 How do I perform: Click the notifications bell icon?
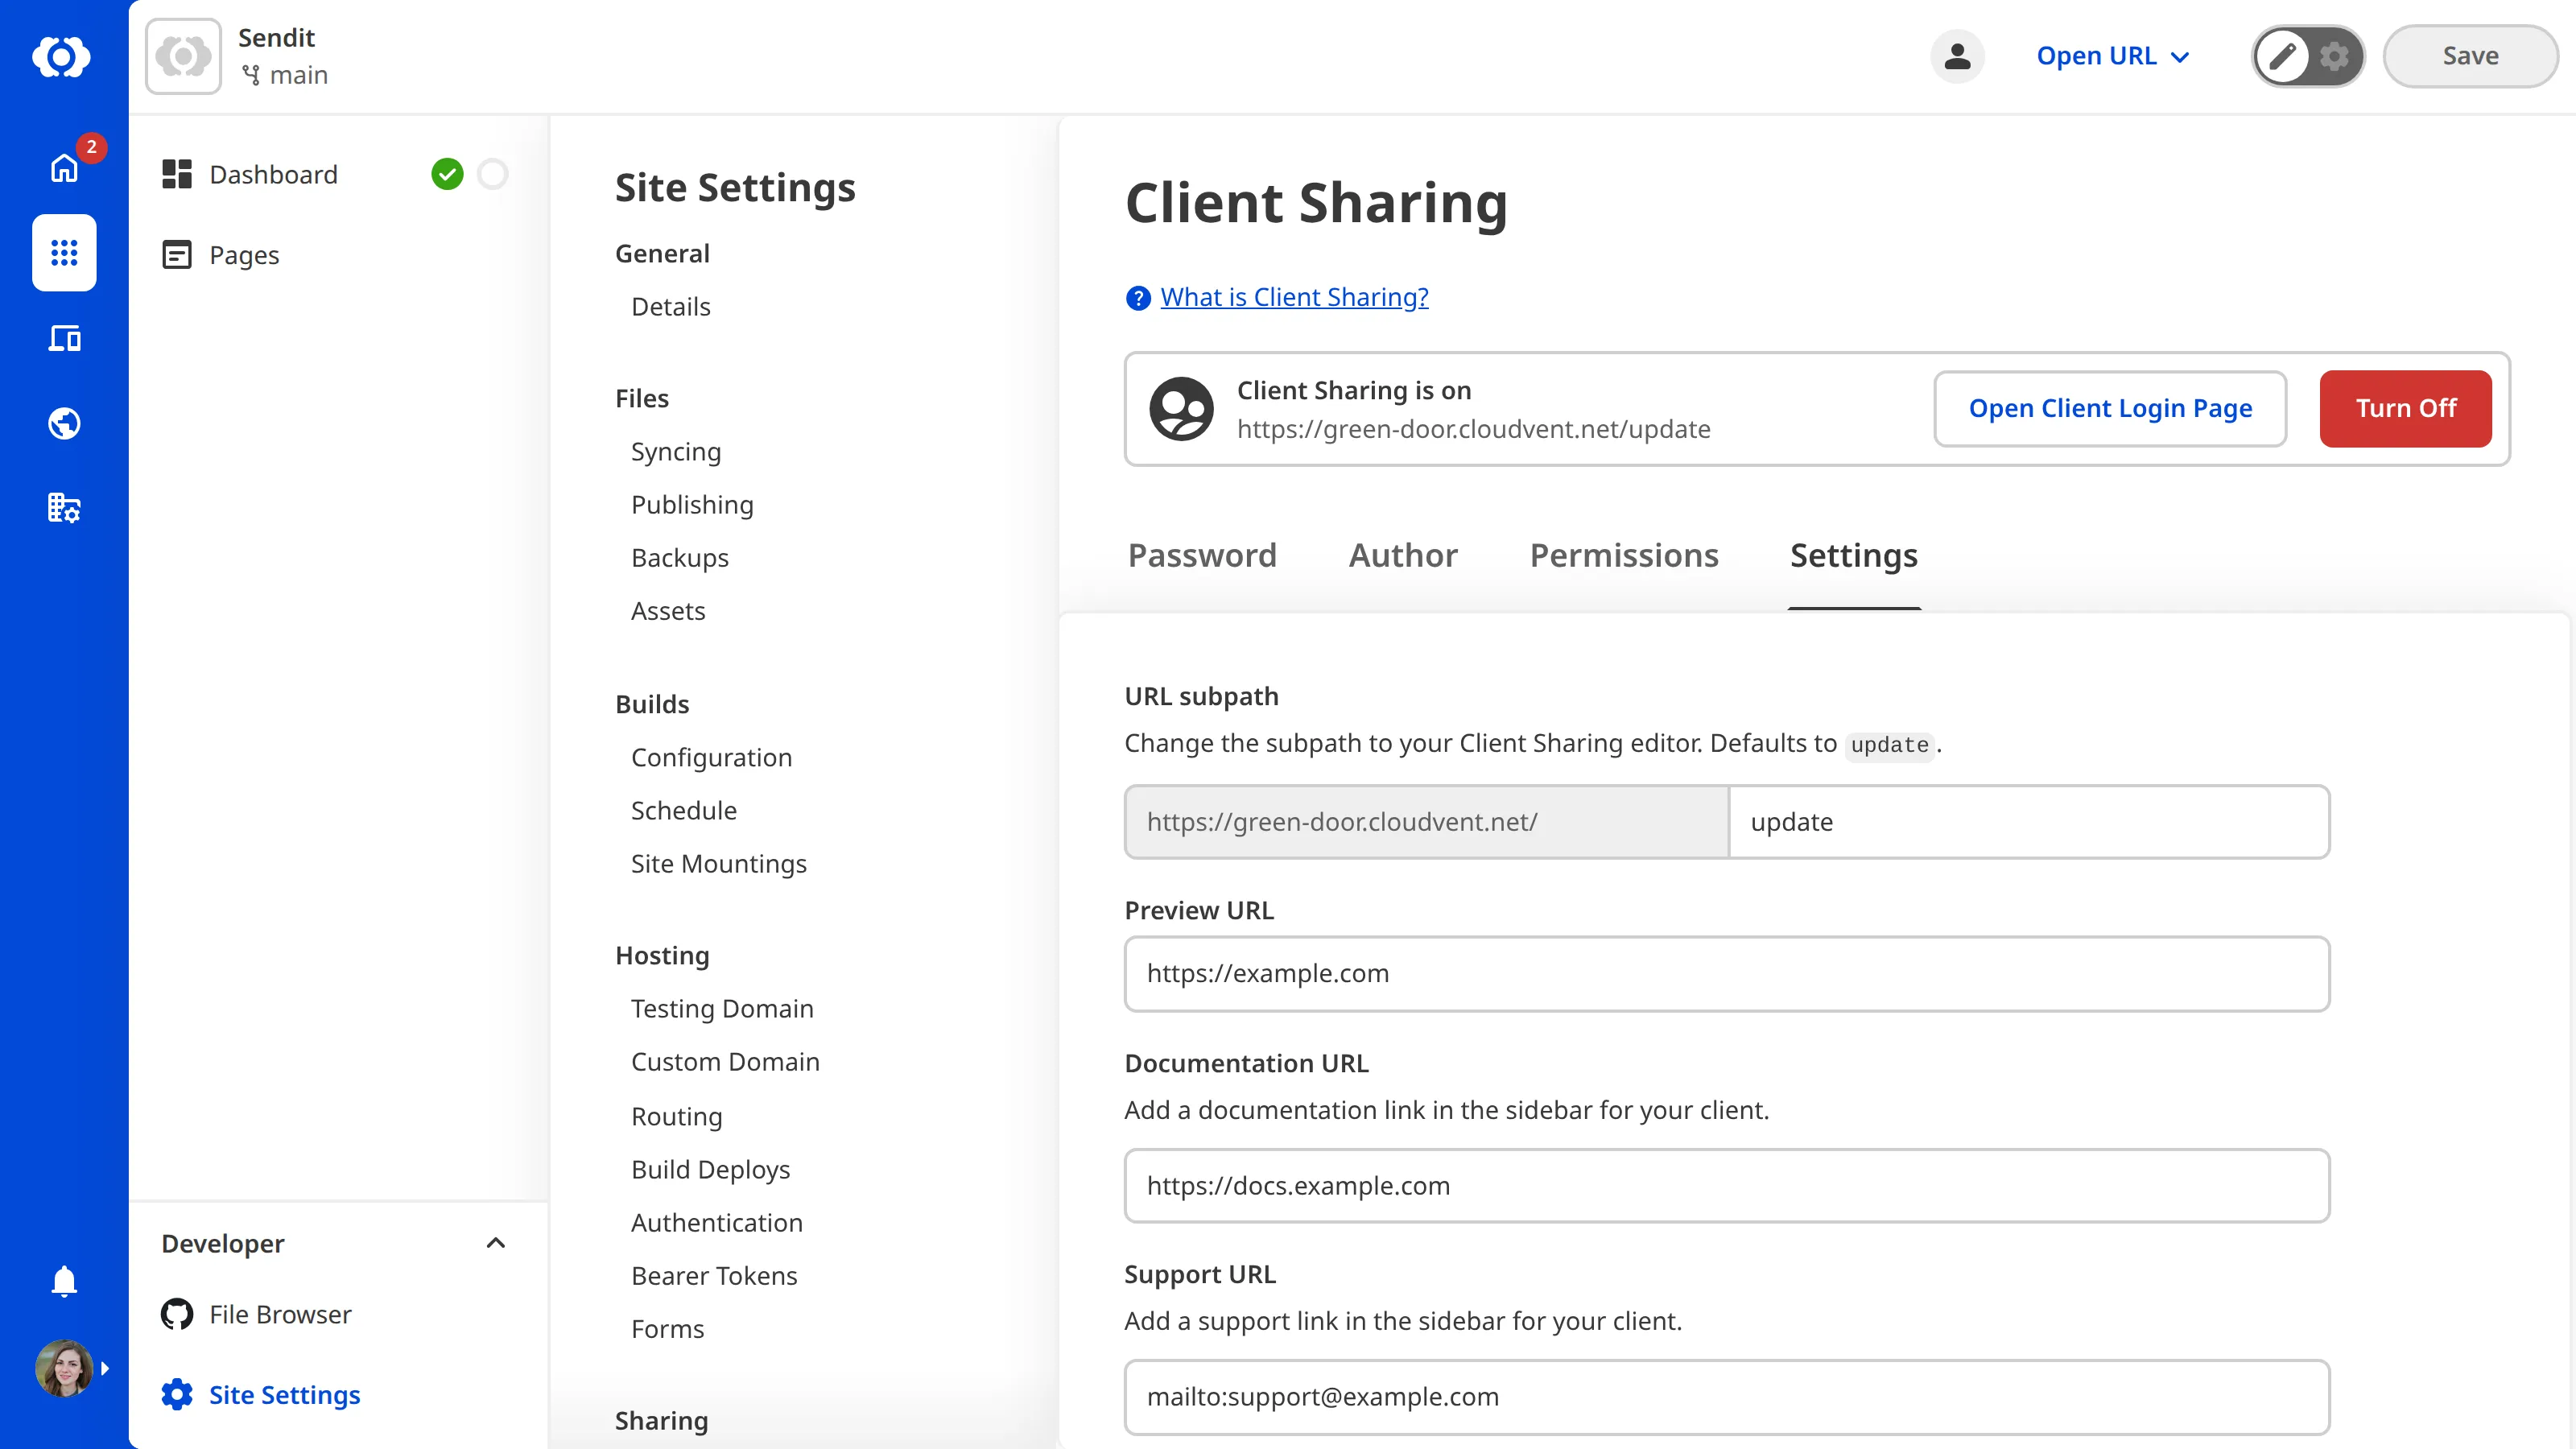(x=63, y=1281)
